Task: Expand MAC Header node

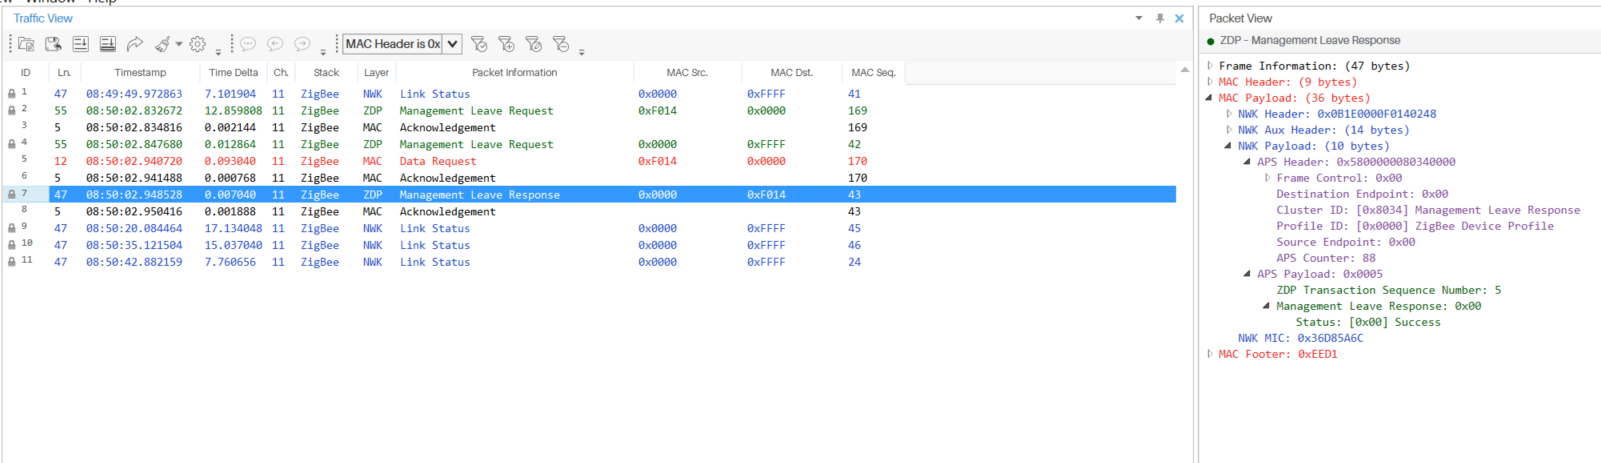Action: (1210, 82)
